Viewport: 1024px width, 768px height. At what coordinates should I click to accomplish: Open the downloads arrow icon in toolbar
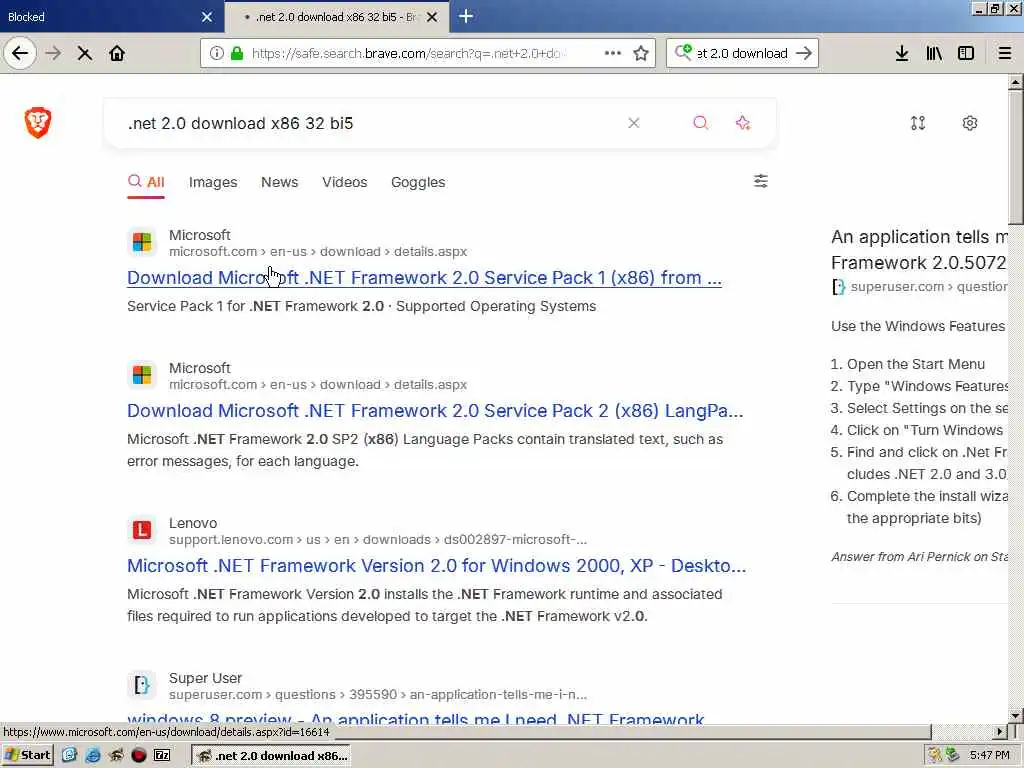(902, 53)
